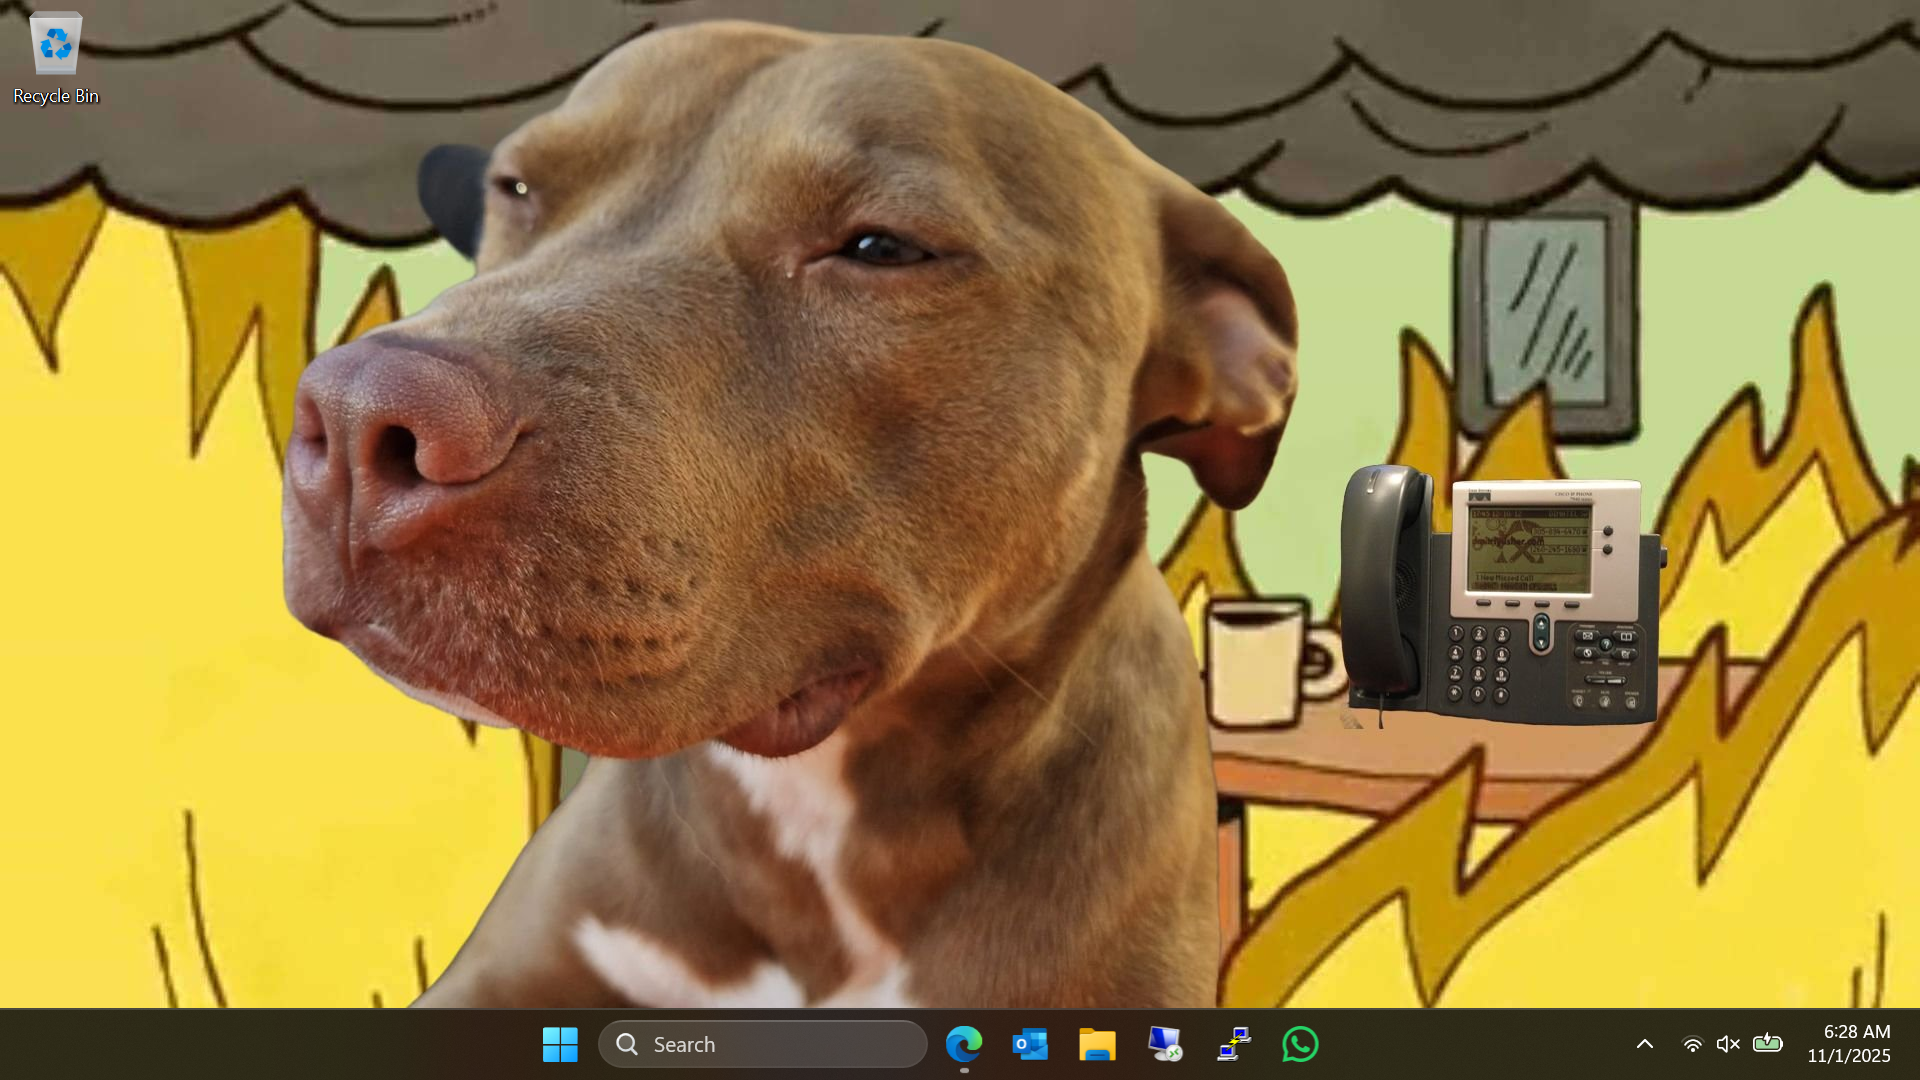Launch PuTTY from the taskbar
The image size is (1920, 1080).
pos(1232,1043)
